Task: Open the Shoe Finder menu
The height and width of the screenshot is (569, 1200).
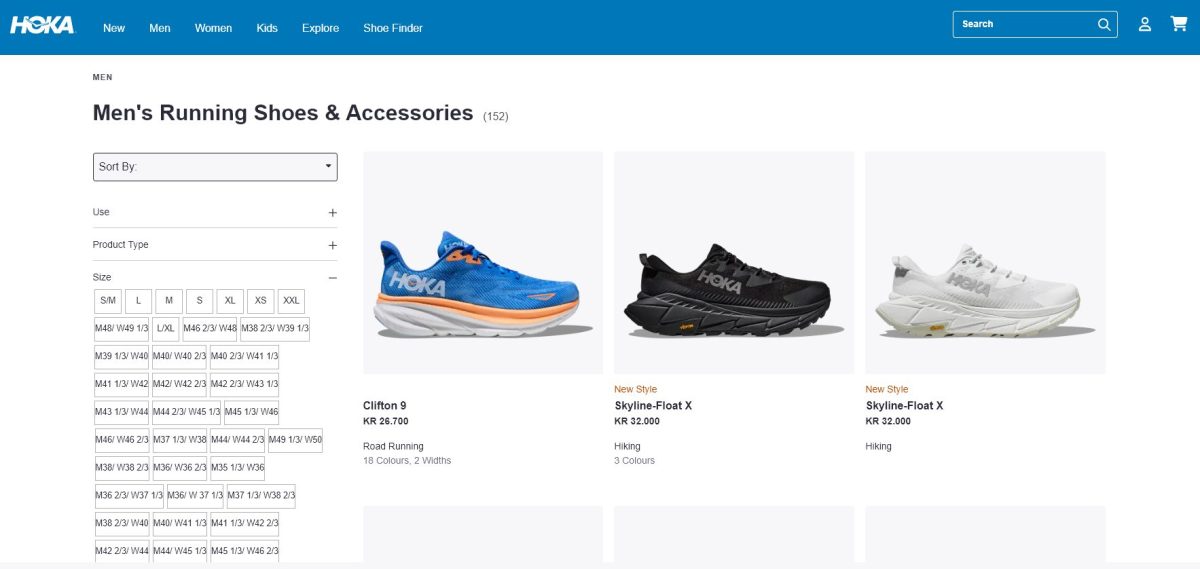Action: (x=393, y=28)
